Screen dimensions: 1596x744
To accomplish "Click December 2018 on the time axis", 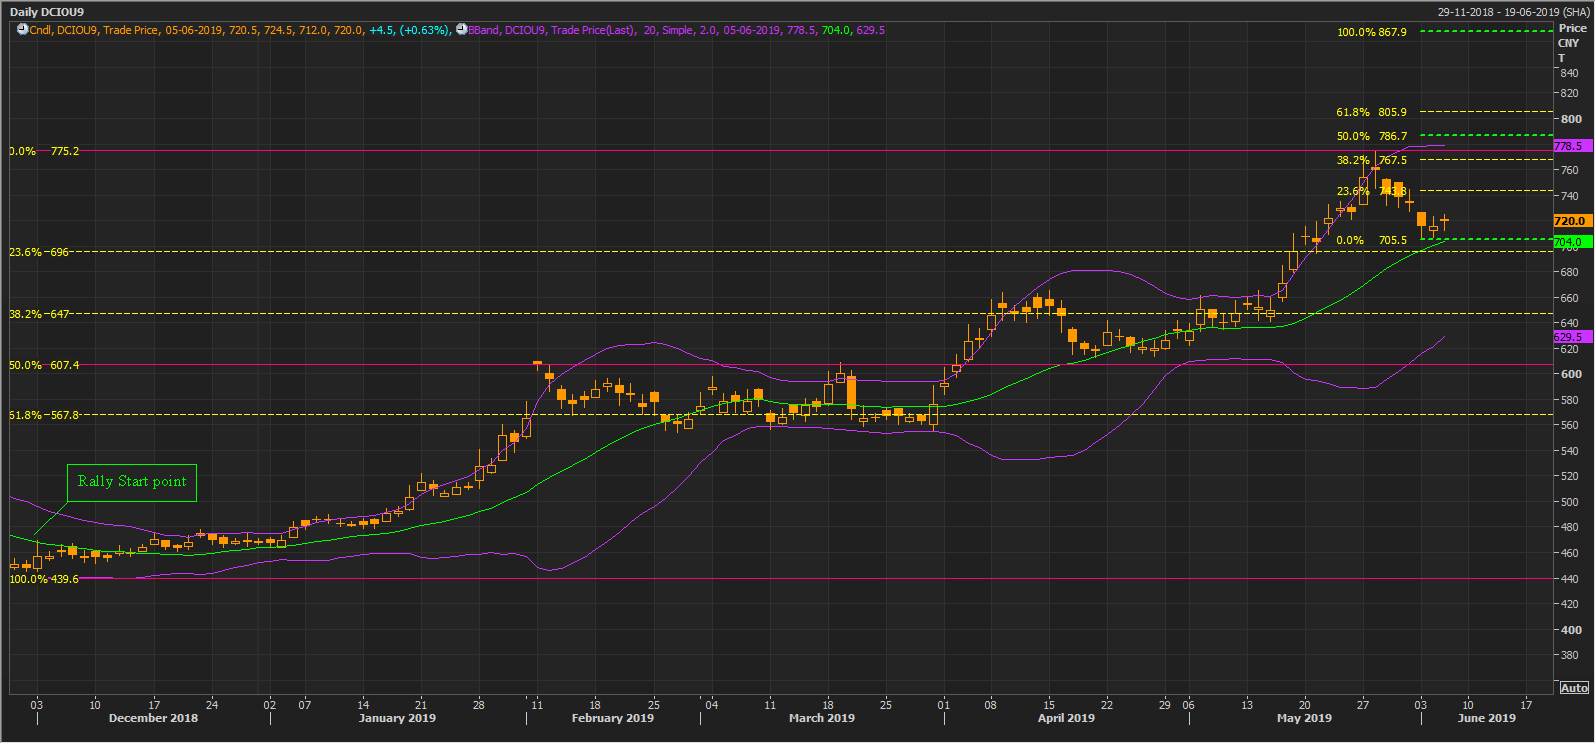I will pos(153,718).
